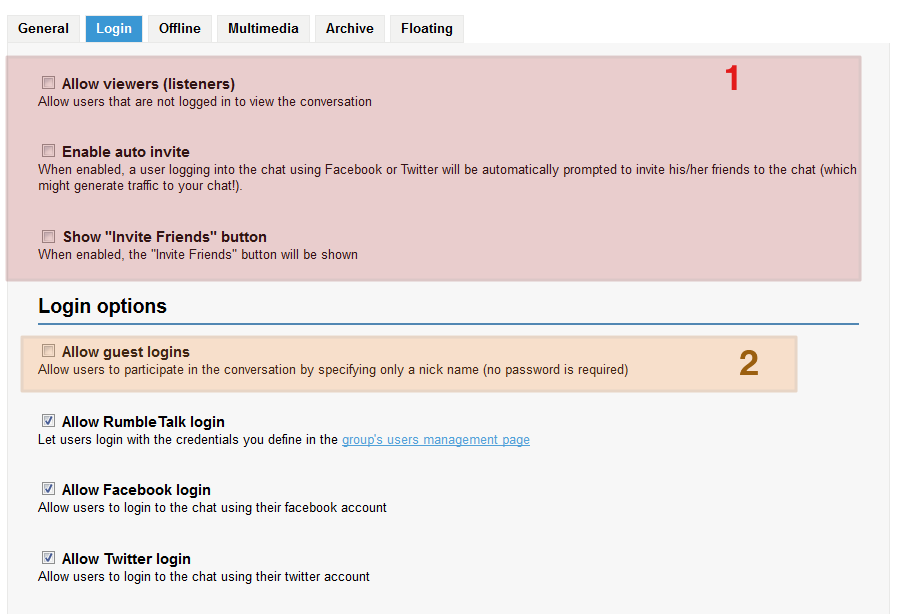The width and height of the screenshot is (898, 614).
Task: Click the Login options section heading
Action: 102,306
